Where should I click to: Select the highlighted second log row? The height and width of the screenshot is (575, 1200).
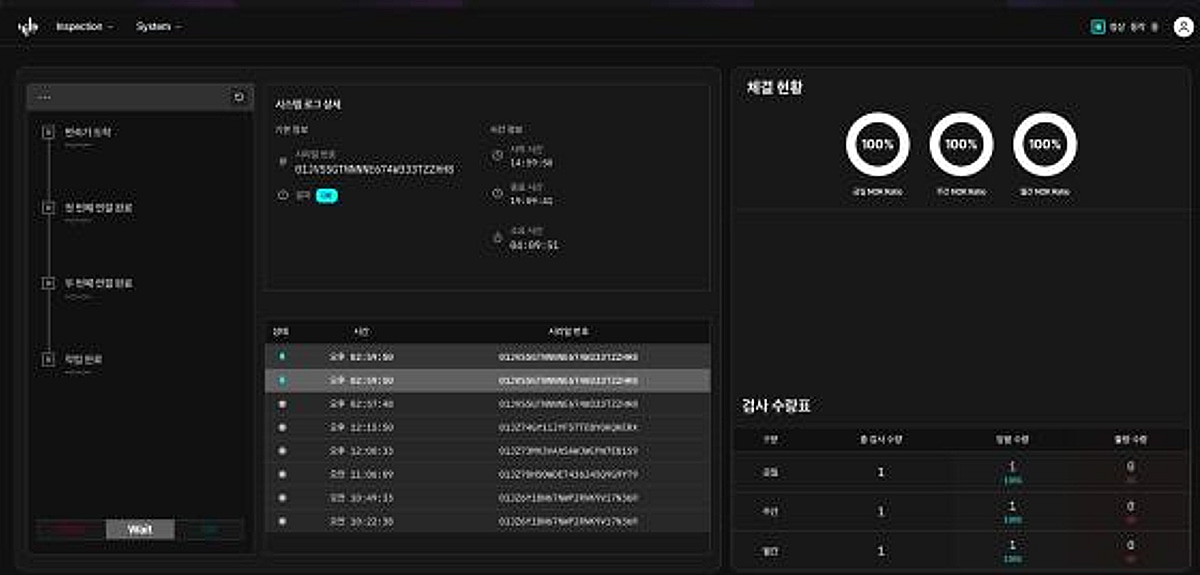coord(488,380)
